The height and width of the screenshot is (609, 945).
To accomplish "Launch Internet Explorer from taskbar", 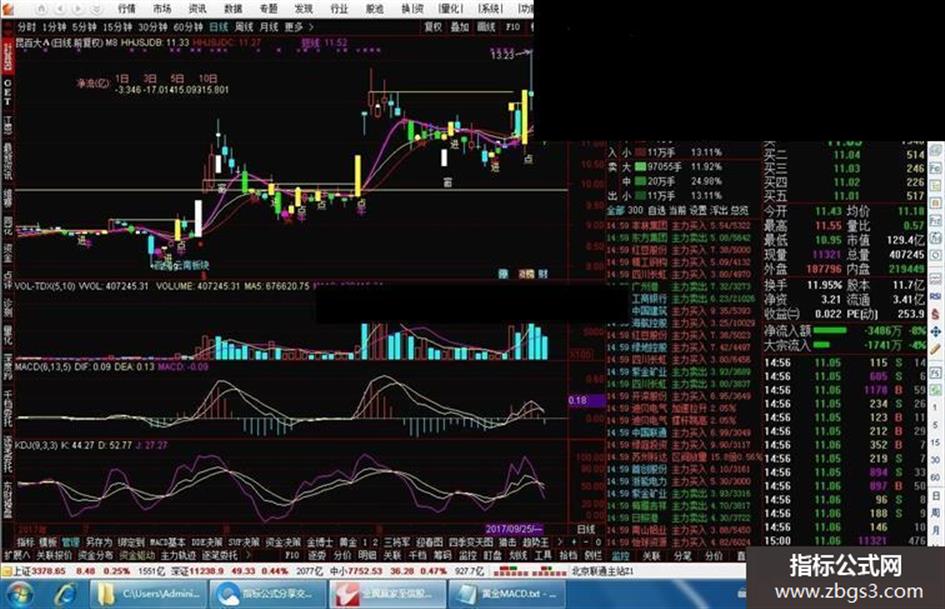I will pyautogui.click(x=65, y=595).
